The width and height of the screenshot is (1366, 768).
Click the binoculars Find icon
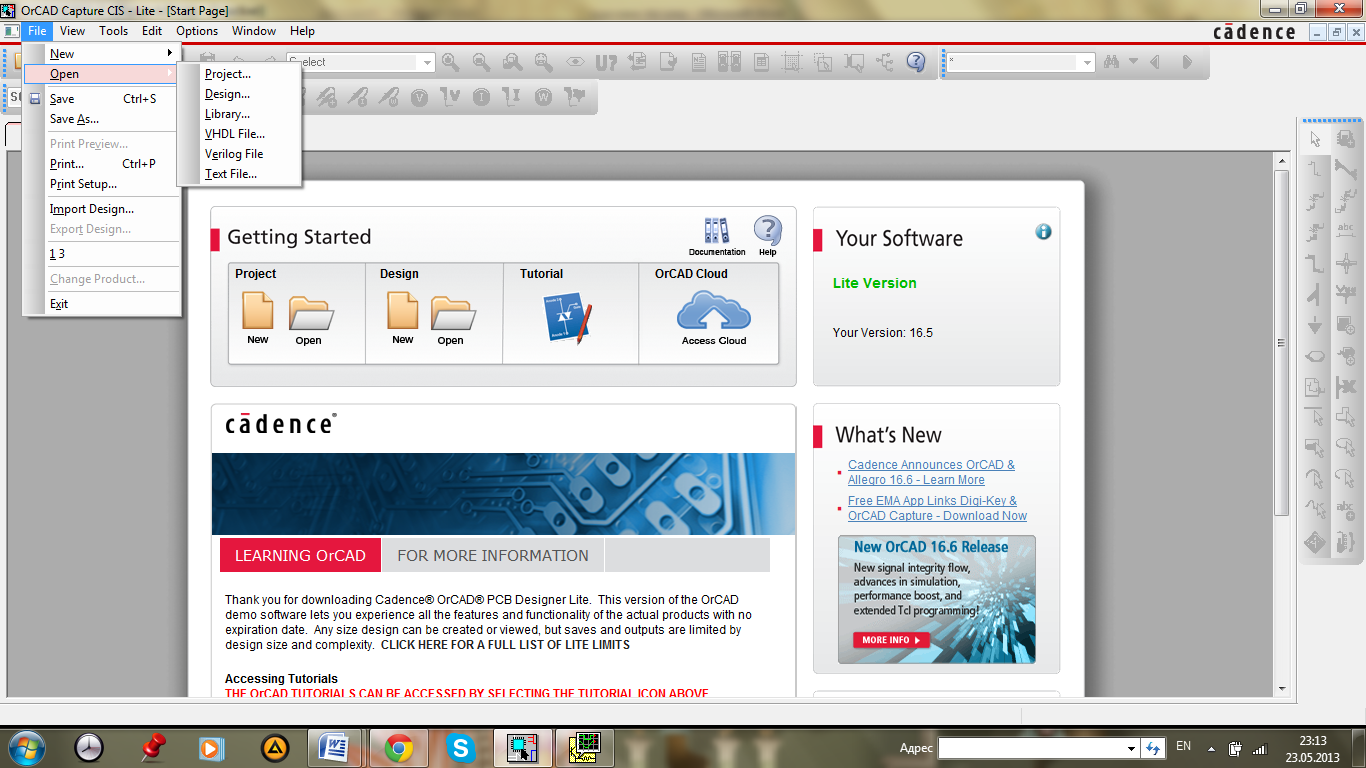pos(1111,62)
